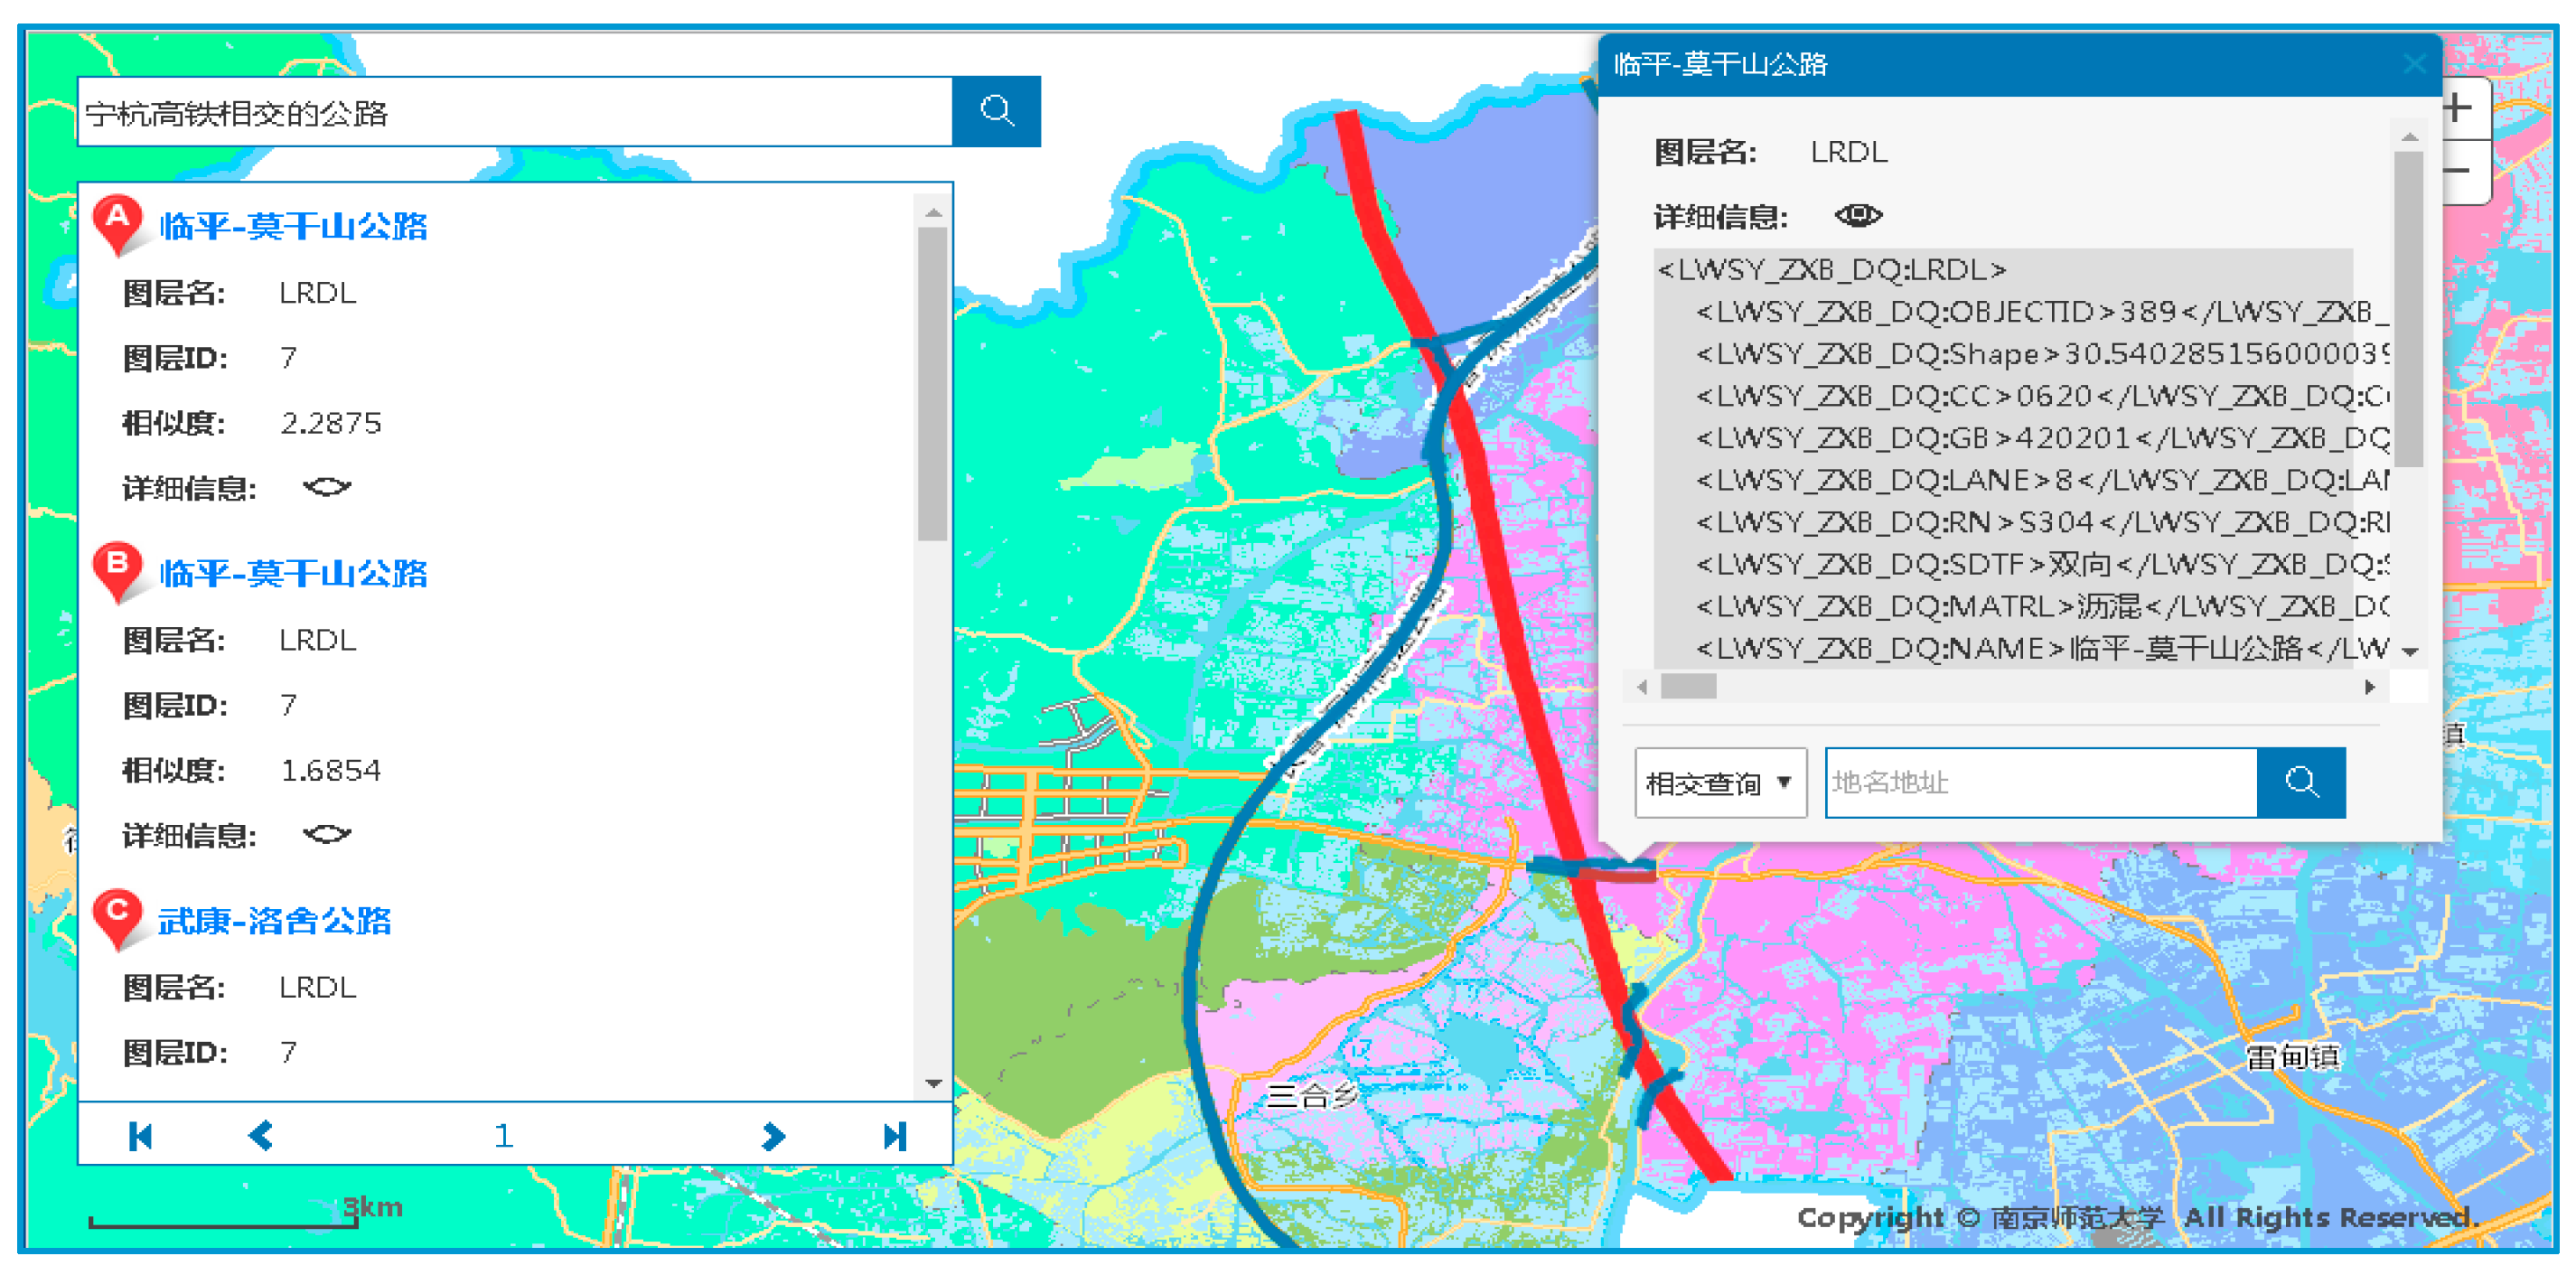Viewport: 2576px width, 1275px height.
Task: Show result B details with the eye icon
Action: pos(327,834)
